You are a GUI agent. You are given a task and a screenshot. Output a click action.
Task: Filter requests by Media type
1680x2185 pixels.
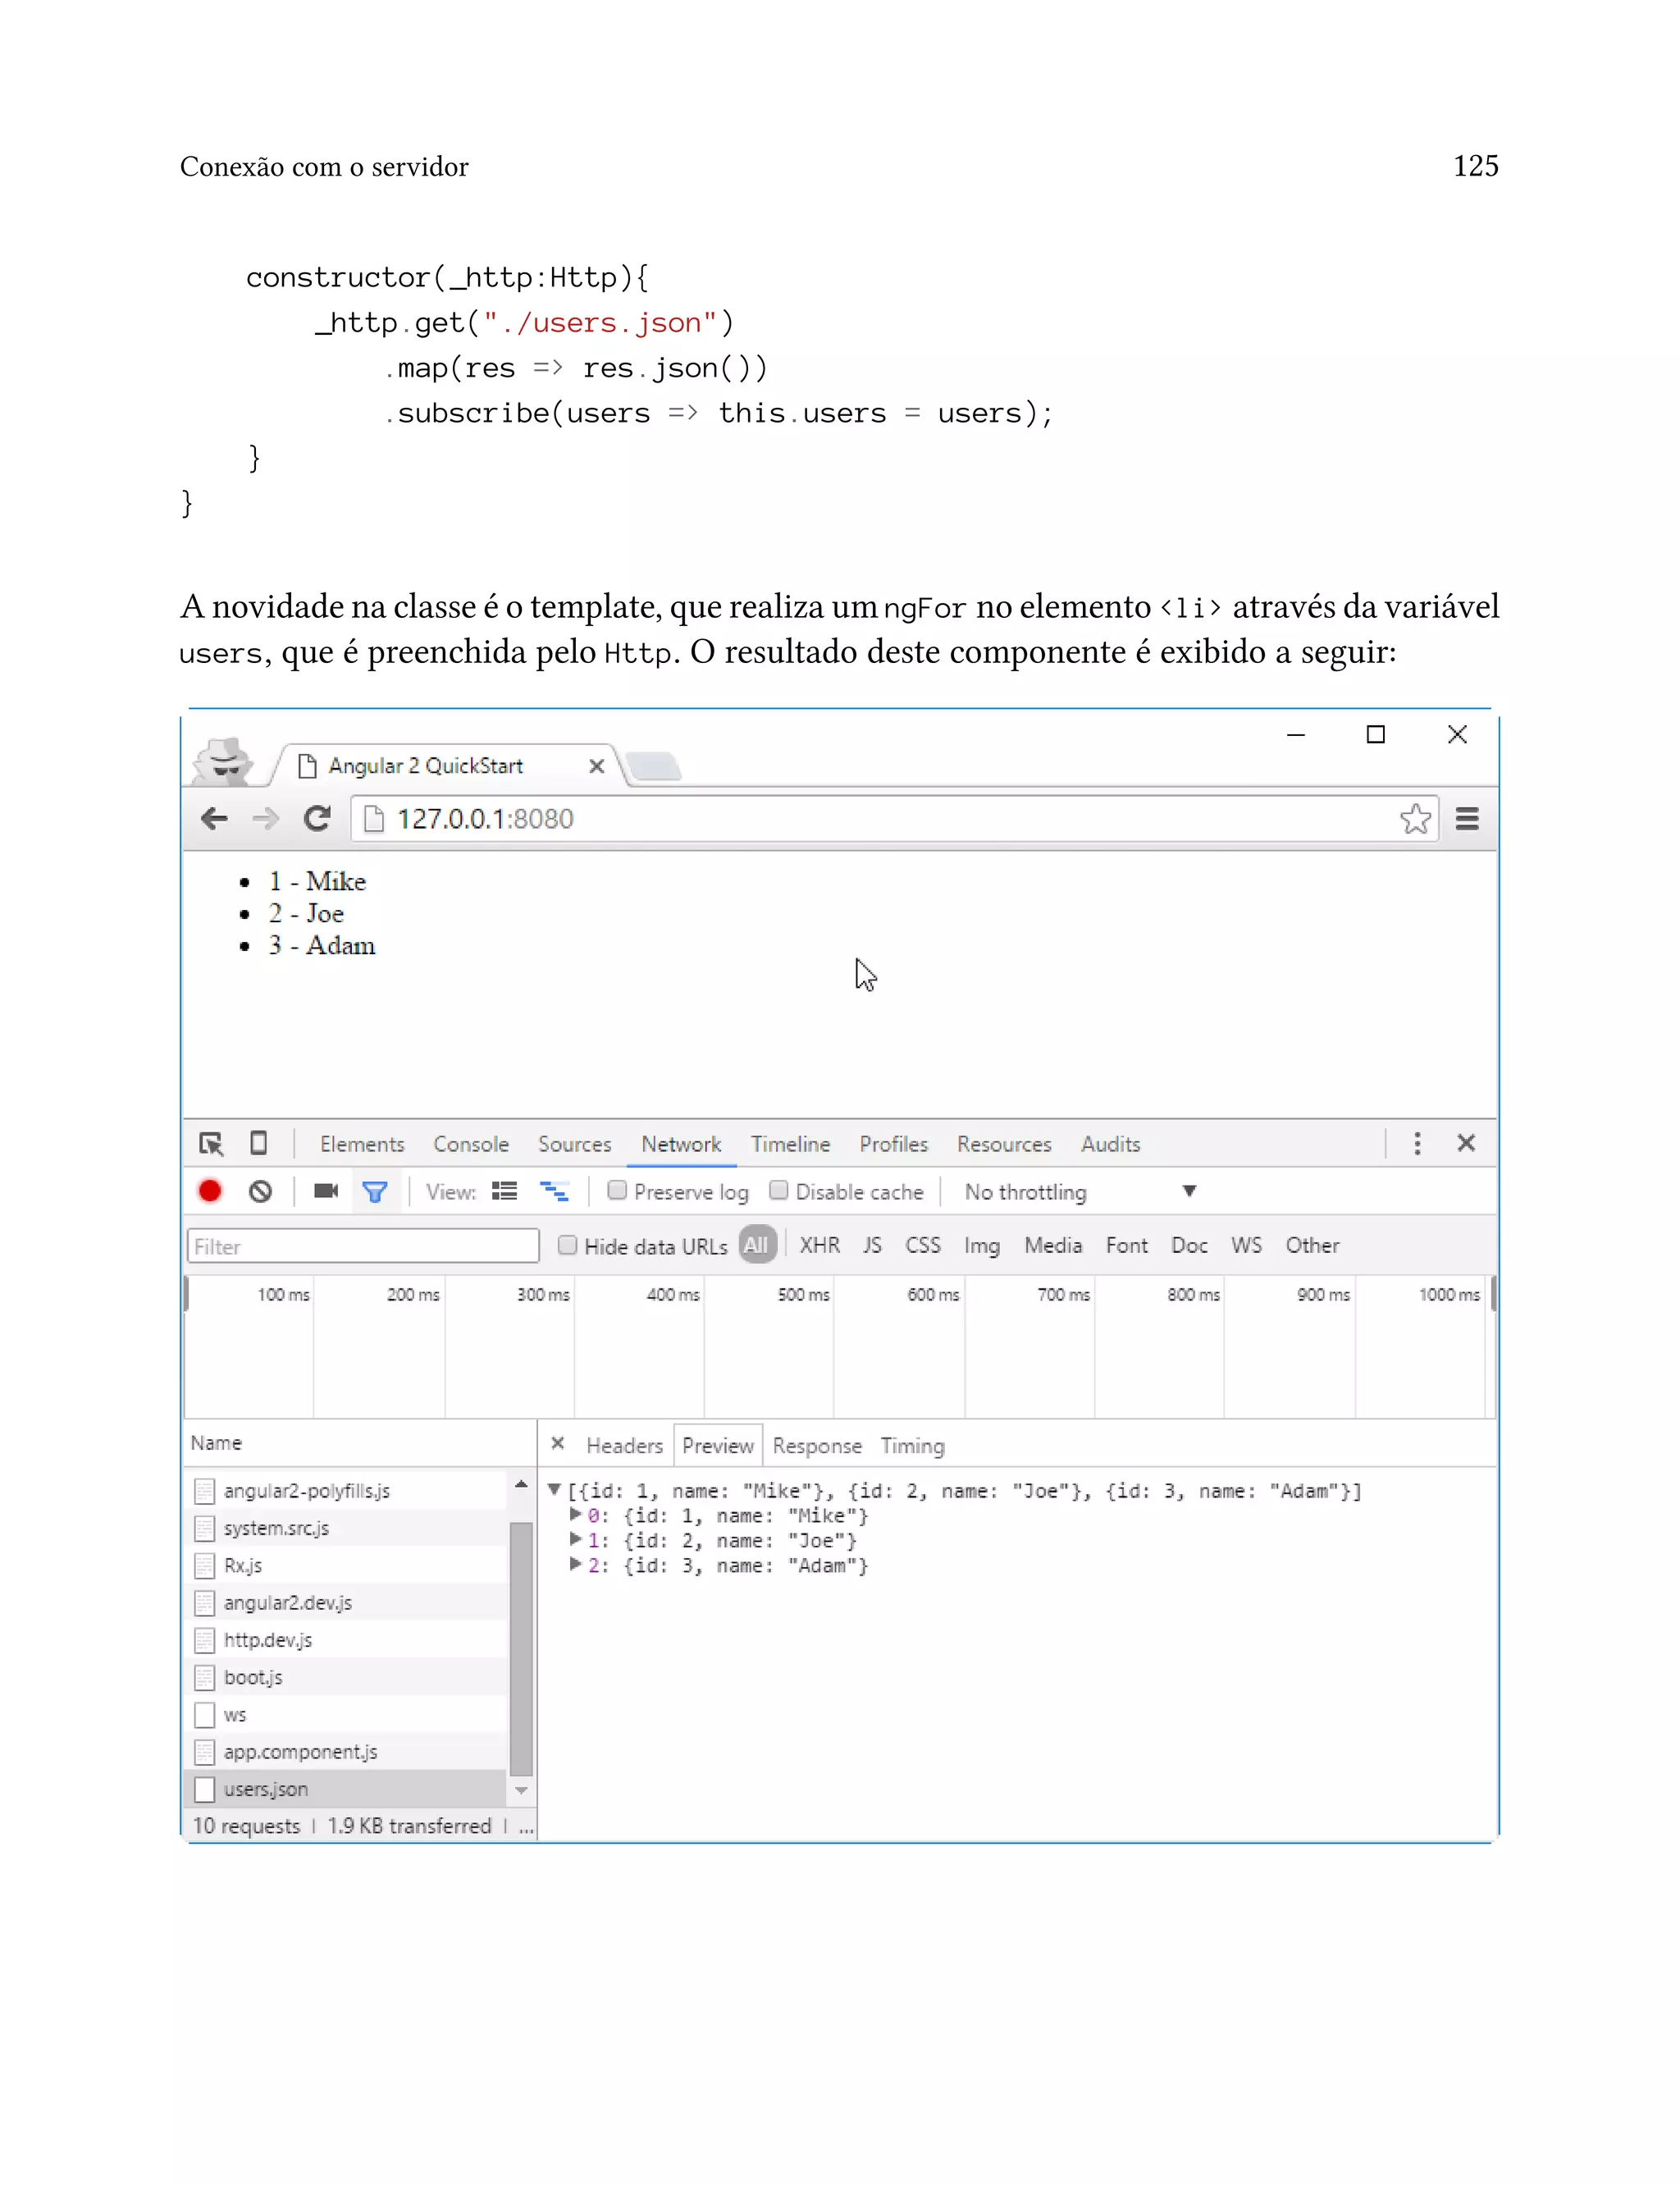pyautogui.click(x=1053, y=1245)
